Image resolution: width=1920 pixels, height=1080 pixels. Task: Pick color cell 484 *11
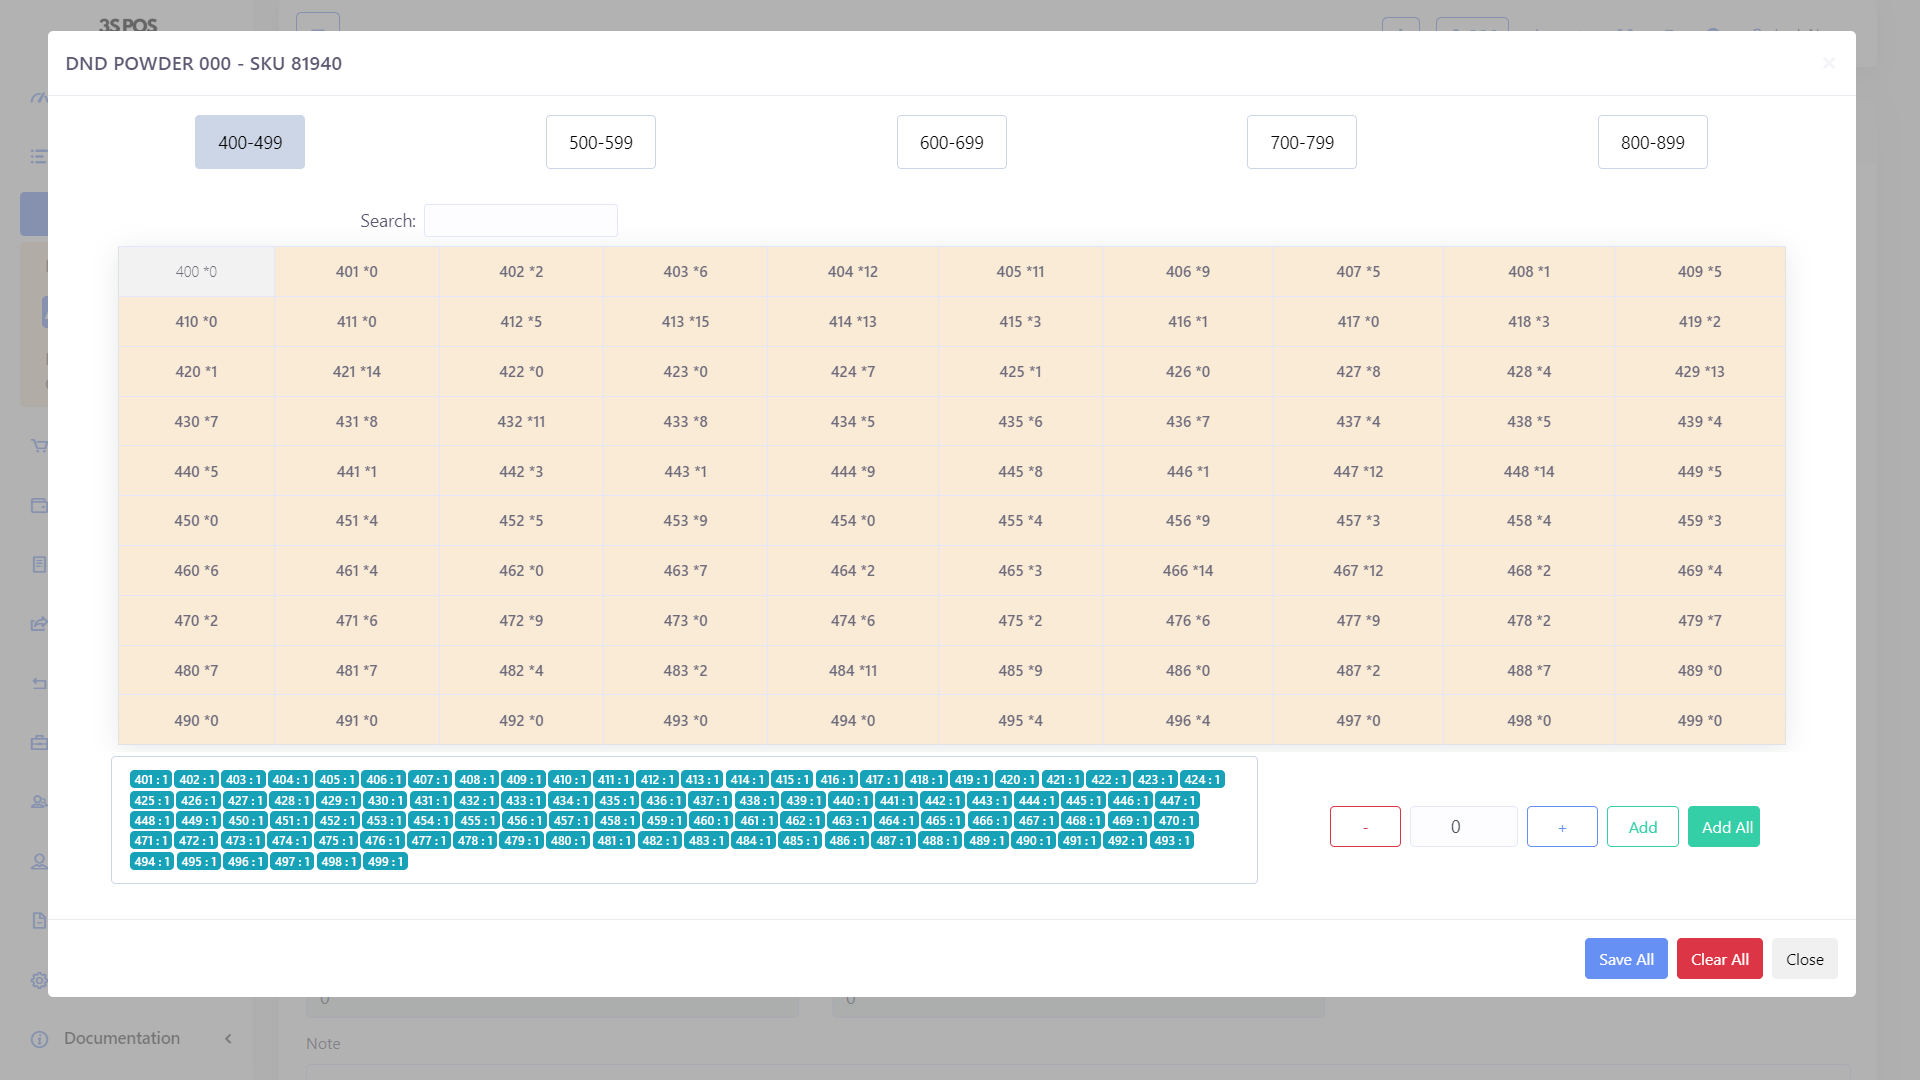coord(852,671)
